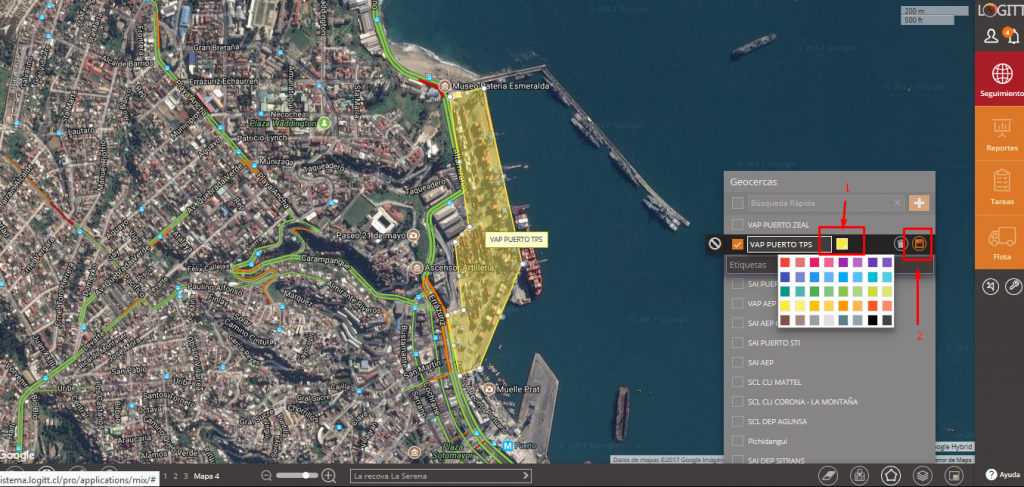Open Ayuda help
This screenshot has width=1024, height=487.
pyautogui.click(x=1002, y=475)
